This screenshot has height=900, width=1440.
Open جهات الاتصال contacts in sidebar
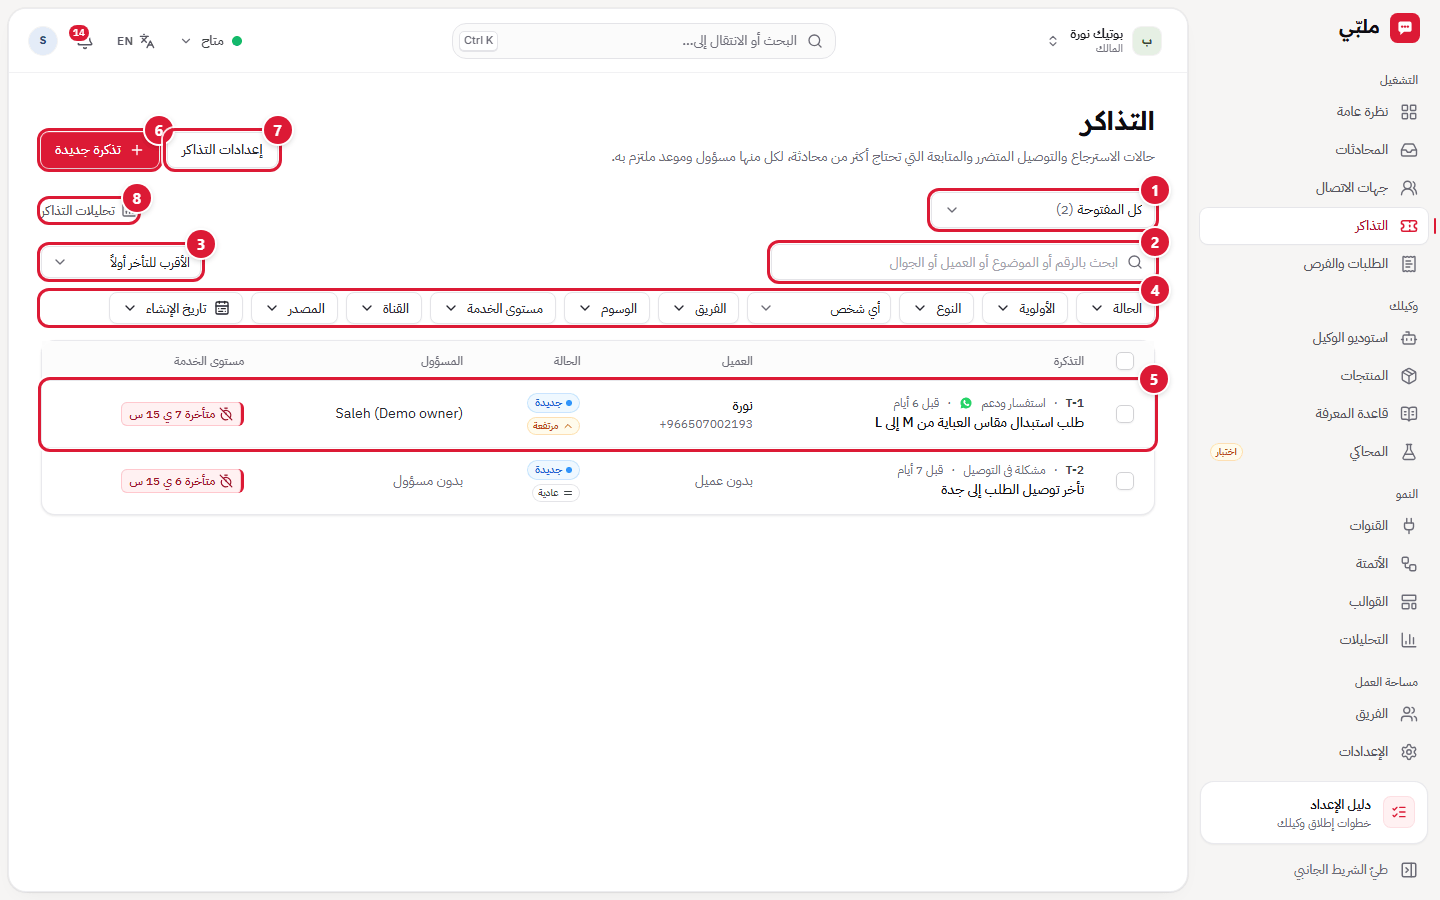tap(1316, 188)
